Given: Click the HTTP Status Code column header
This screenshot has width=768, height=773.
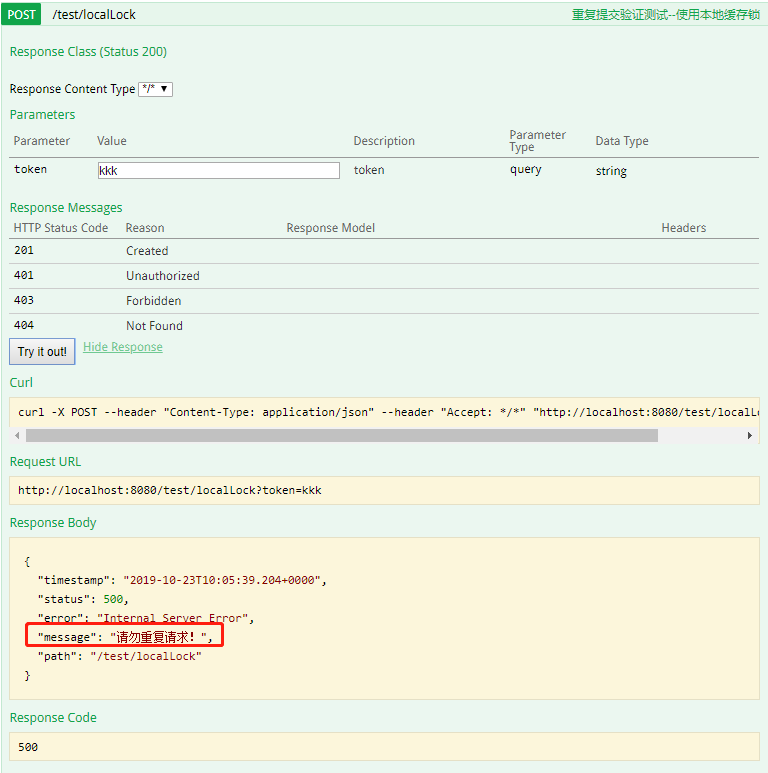Looking at the screenshot, I should click(x=61, y=228).
